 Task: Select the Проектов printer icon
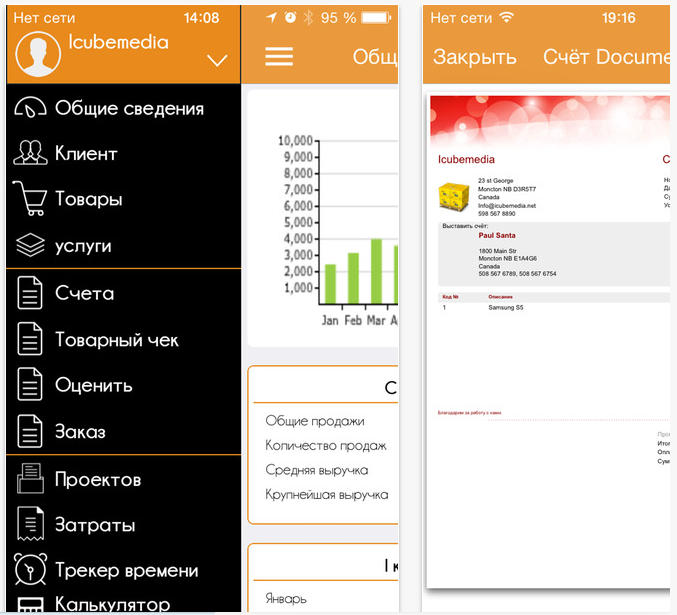(31, 480)
